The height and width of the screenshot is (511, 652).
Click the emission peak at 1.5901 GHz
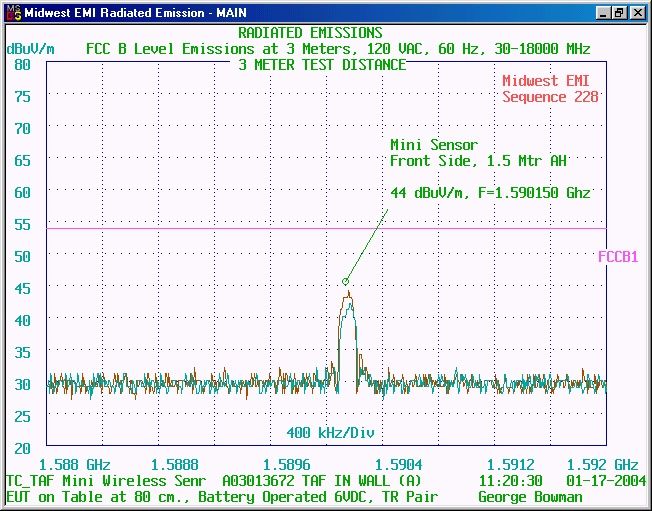(348, 295)
